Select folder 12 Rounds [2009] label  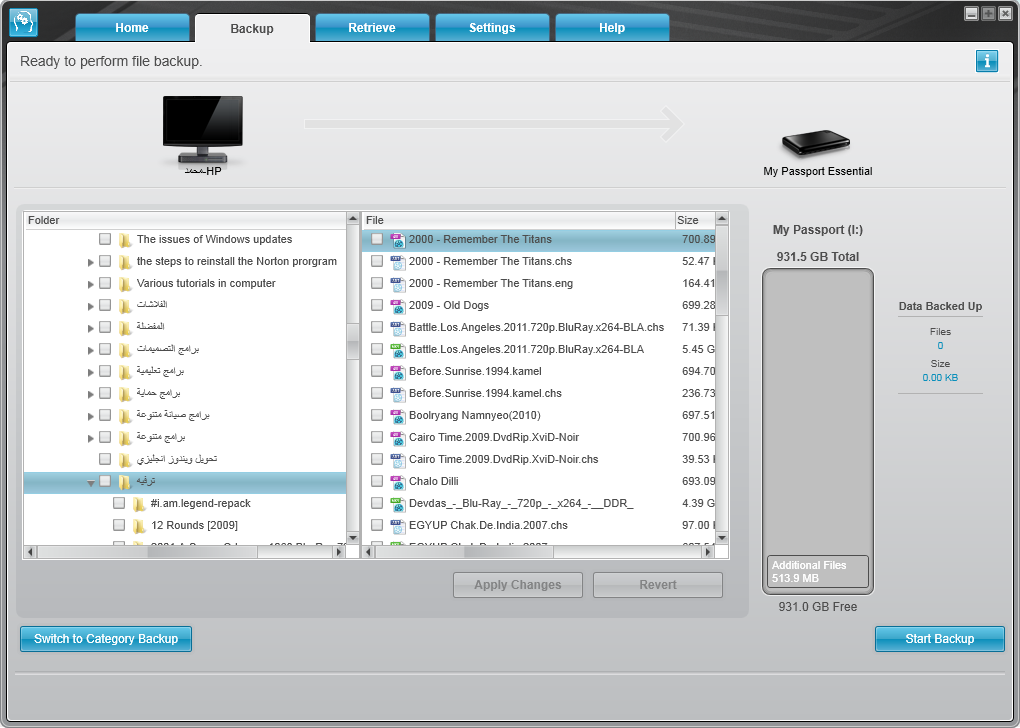click(195, 525)
